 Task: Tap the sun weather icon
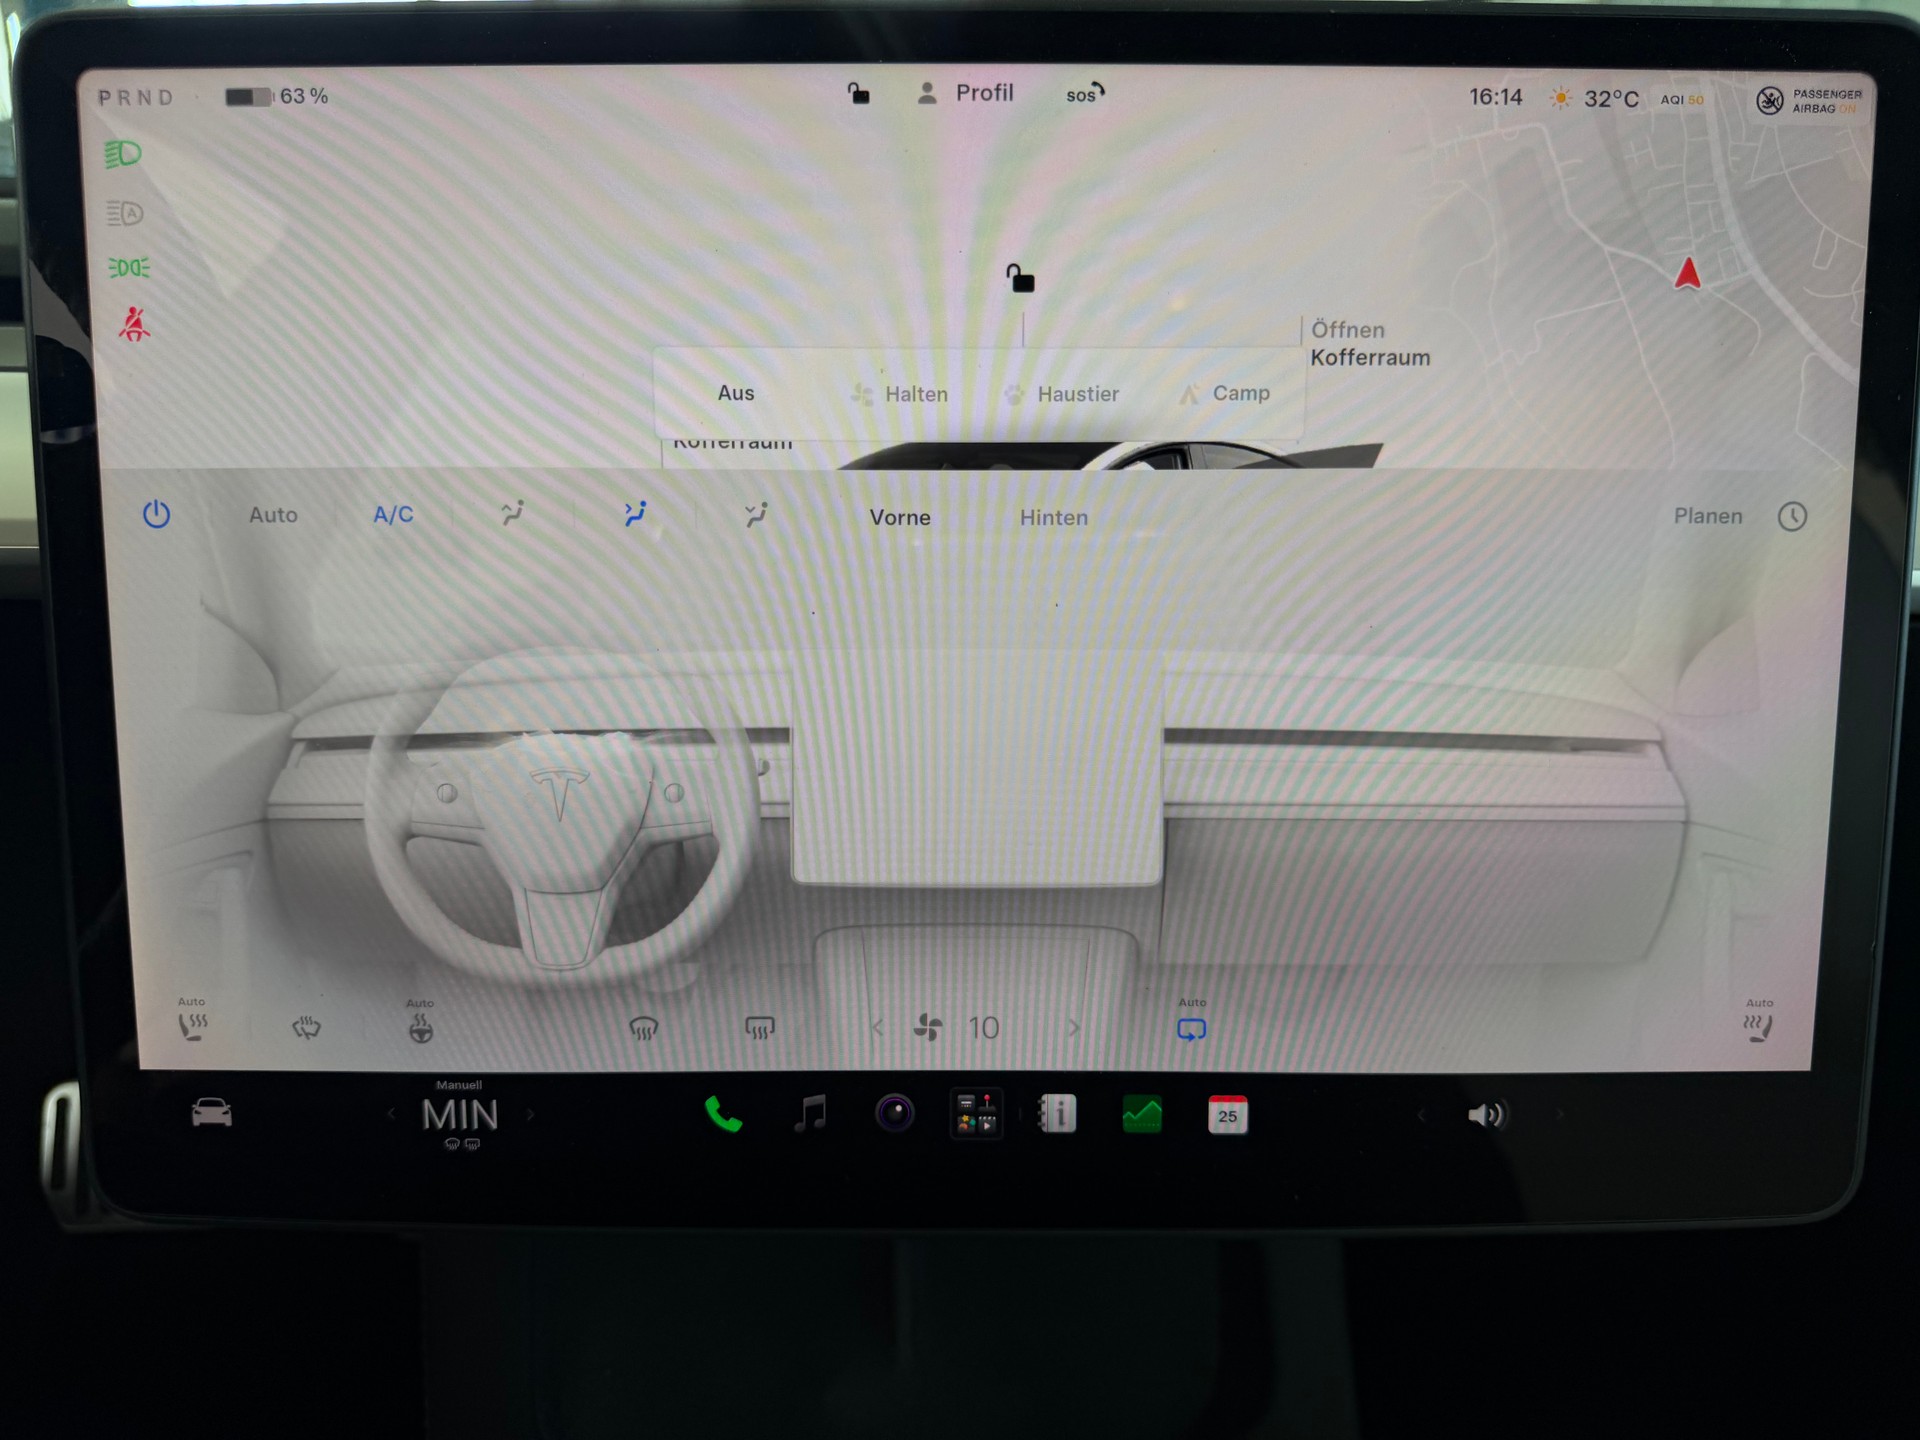click(x=1560, y=98)
